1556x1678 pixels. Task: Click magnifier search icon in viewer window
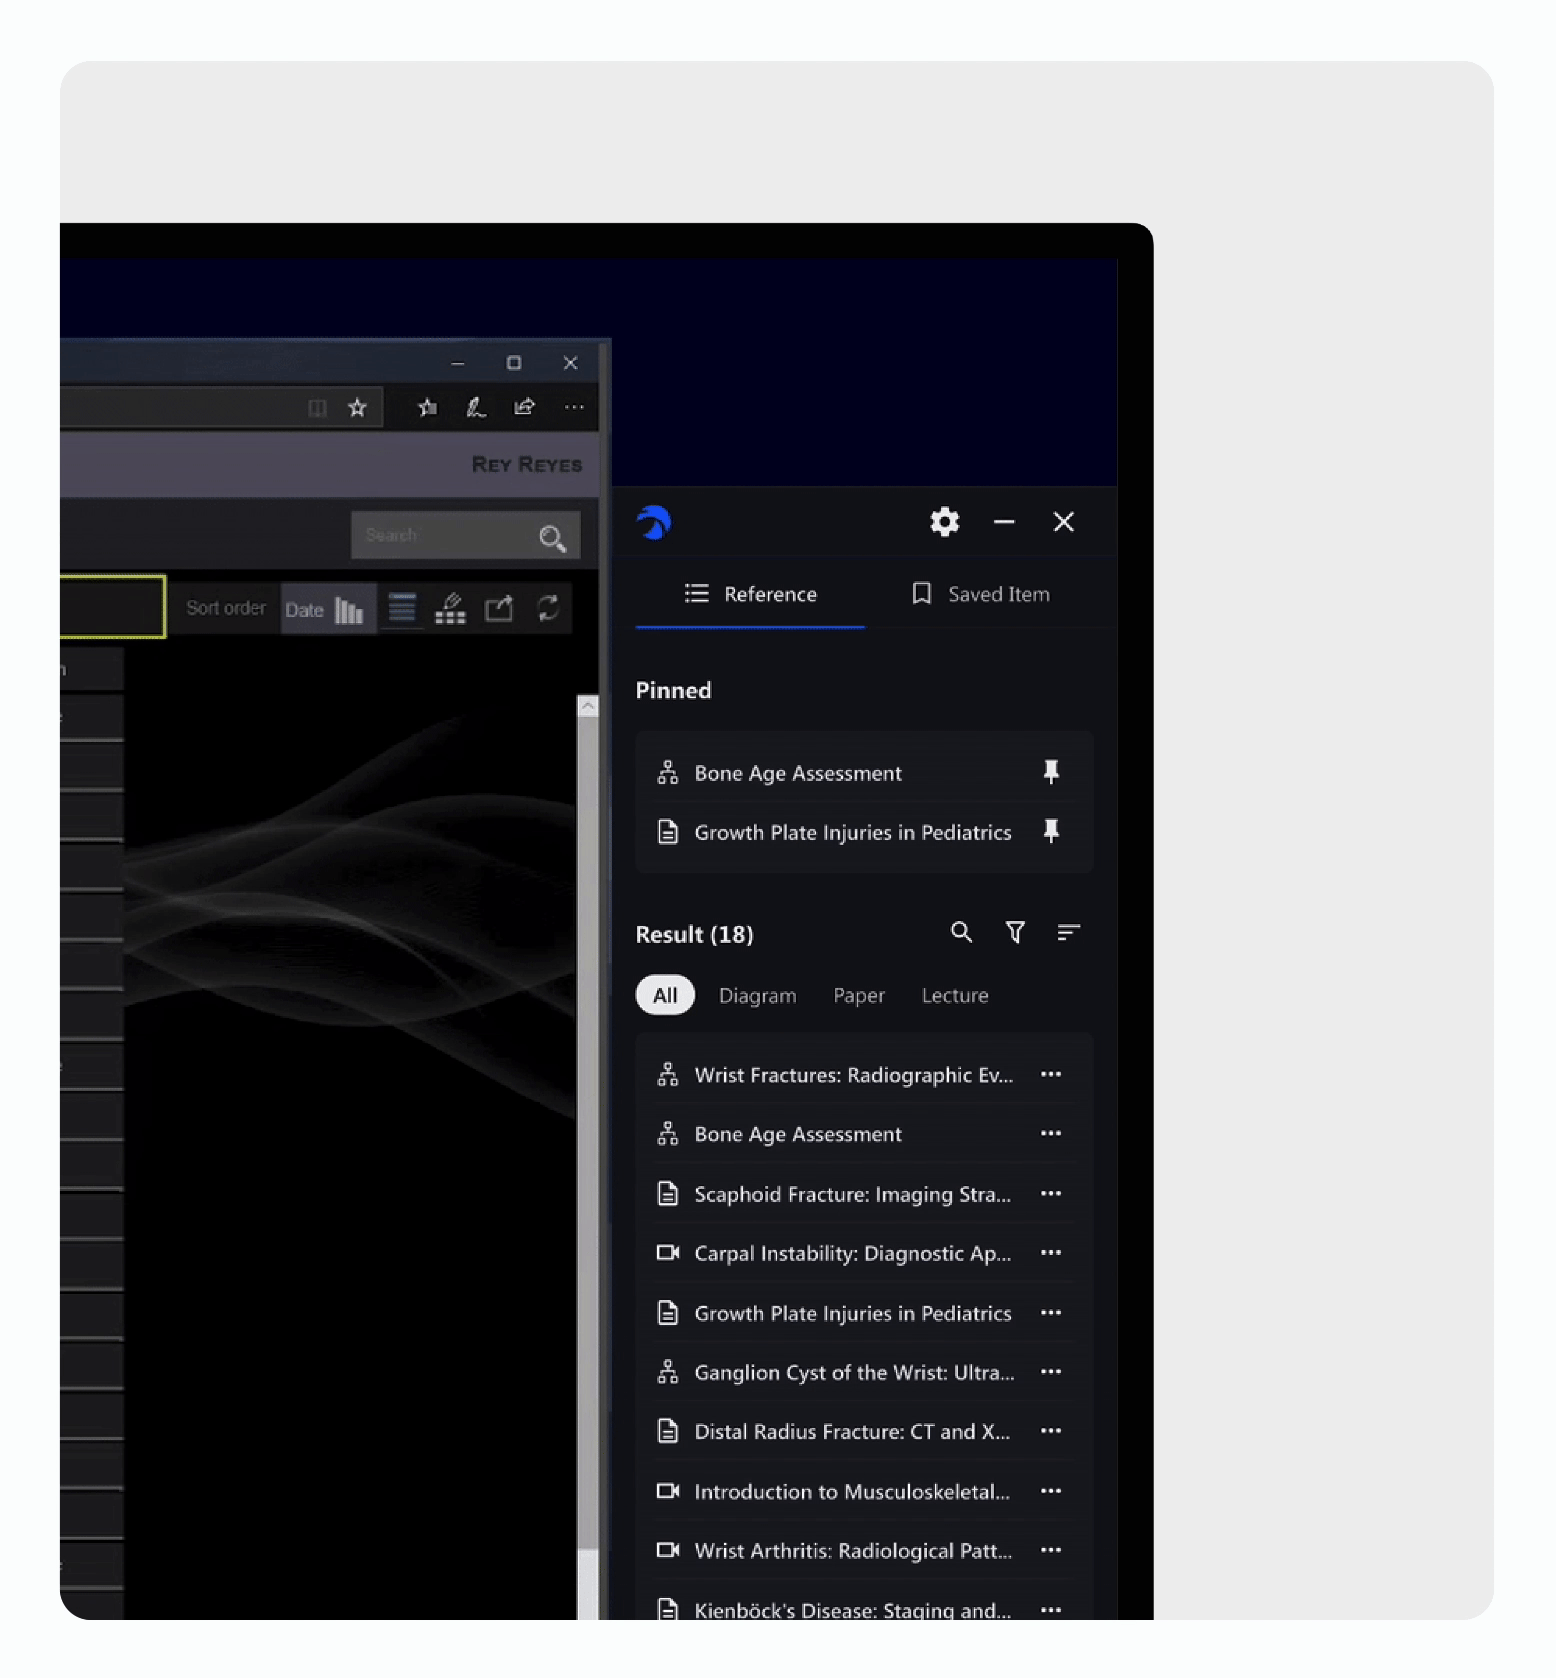tap(552, 538)
